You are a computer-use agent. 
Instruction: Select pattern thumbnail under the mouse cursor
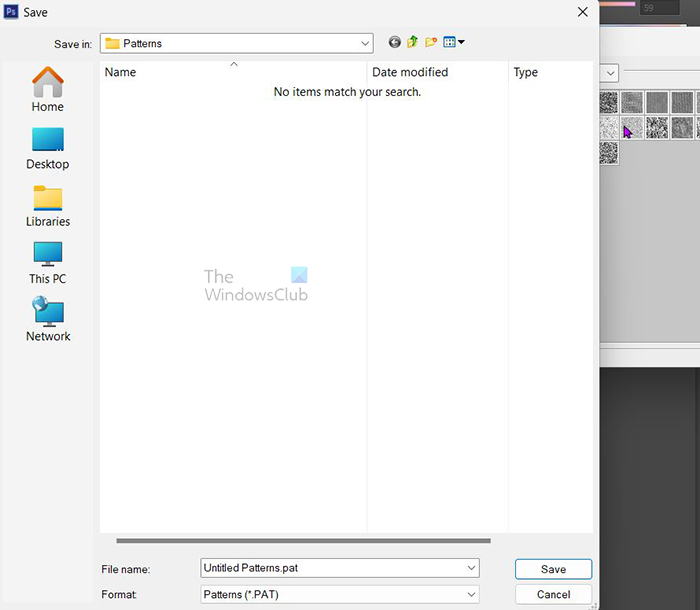coord(632,128)
